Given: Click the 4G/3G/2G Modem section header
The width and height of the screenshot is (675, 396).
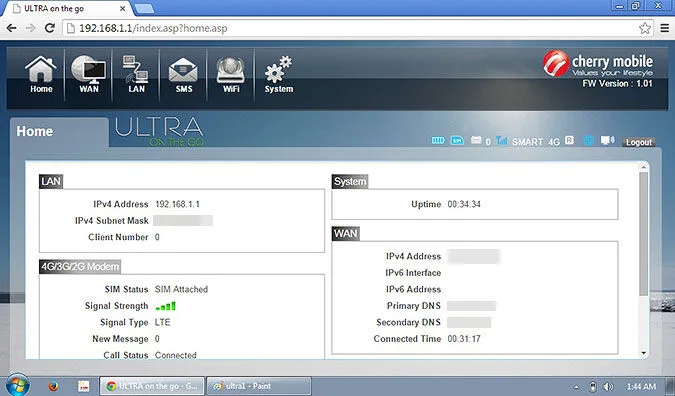Looking at the screenshot, I should pyautogui.click(x=80, y=267).
